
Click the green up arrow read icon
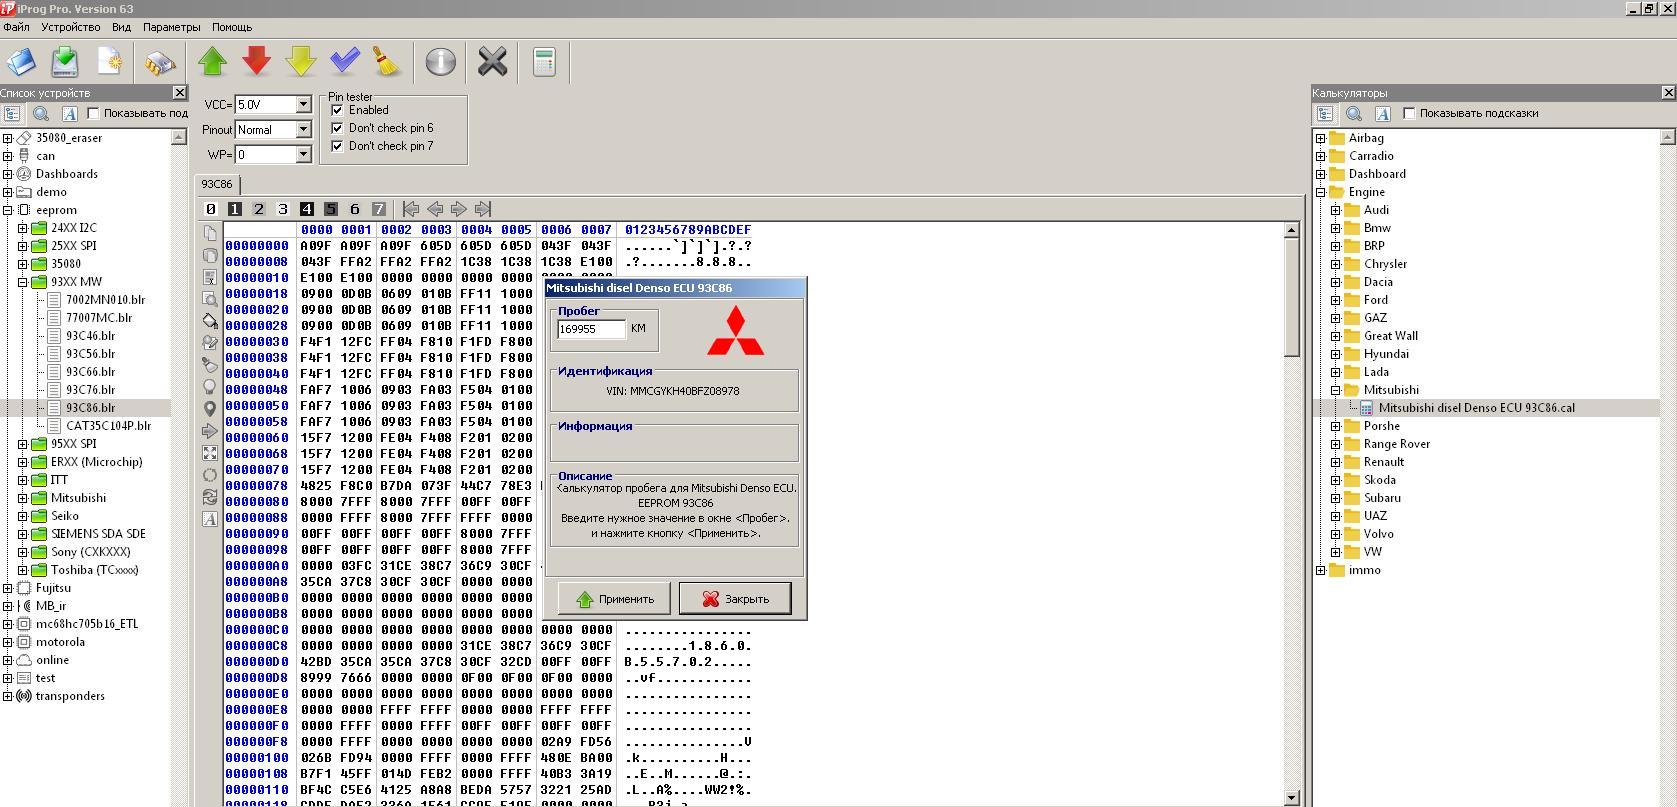pos(212,62)
